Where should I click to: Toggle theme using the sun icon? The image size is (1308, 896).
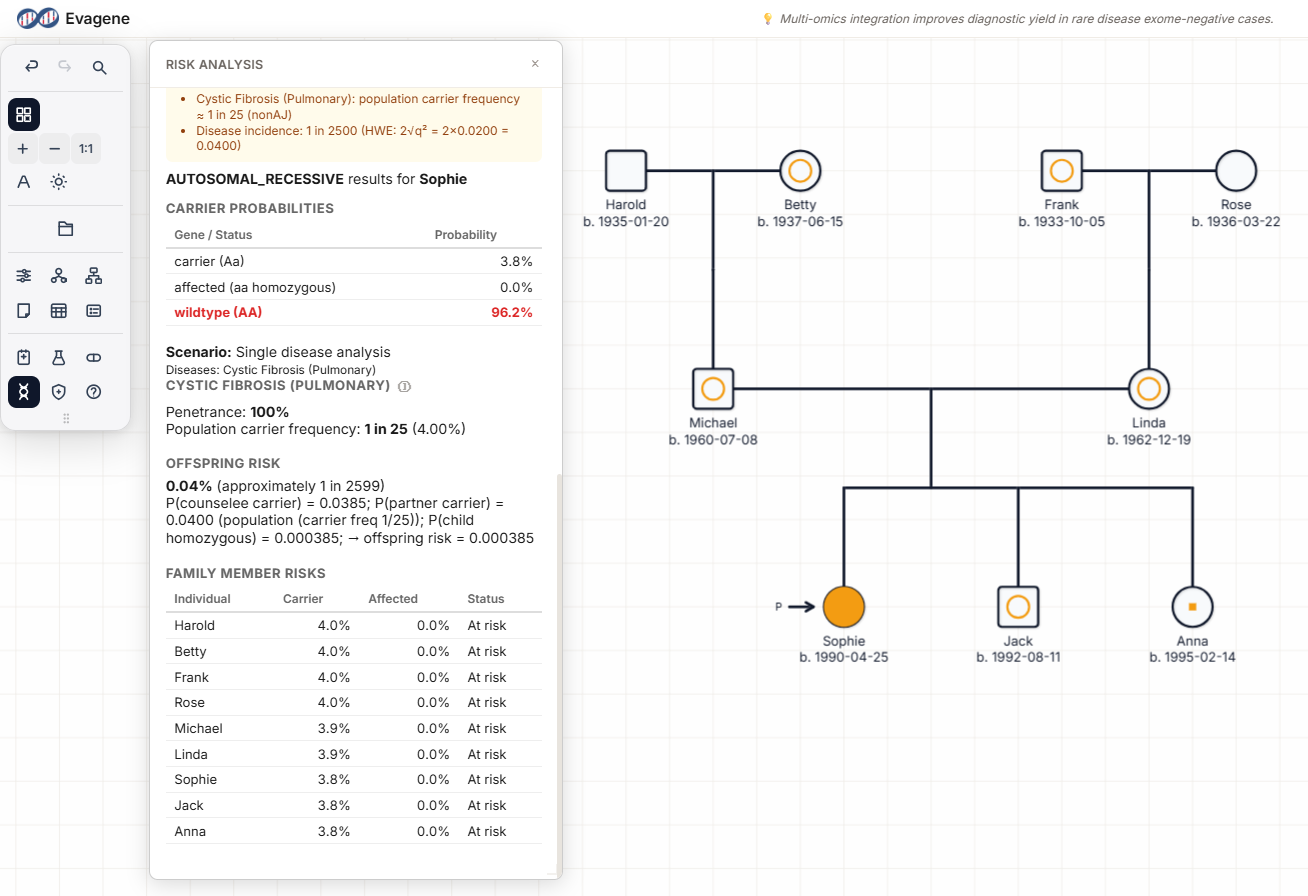(x=58, y=181)
